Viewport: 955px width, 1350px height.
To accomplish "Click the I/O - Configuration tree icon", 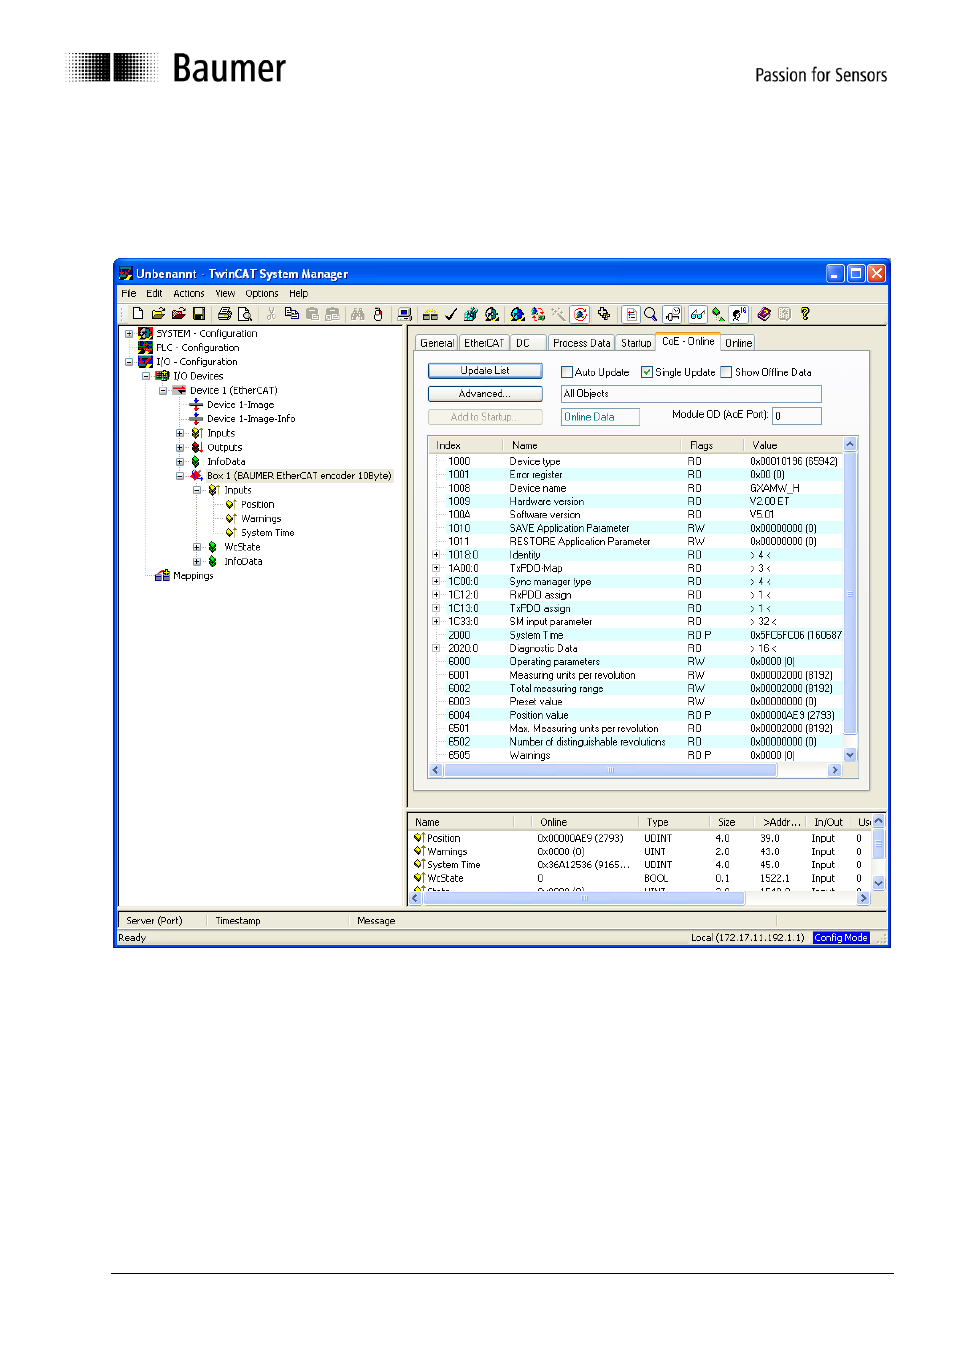I will [146, 362].
